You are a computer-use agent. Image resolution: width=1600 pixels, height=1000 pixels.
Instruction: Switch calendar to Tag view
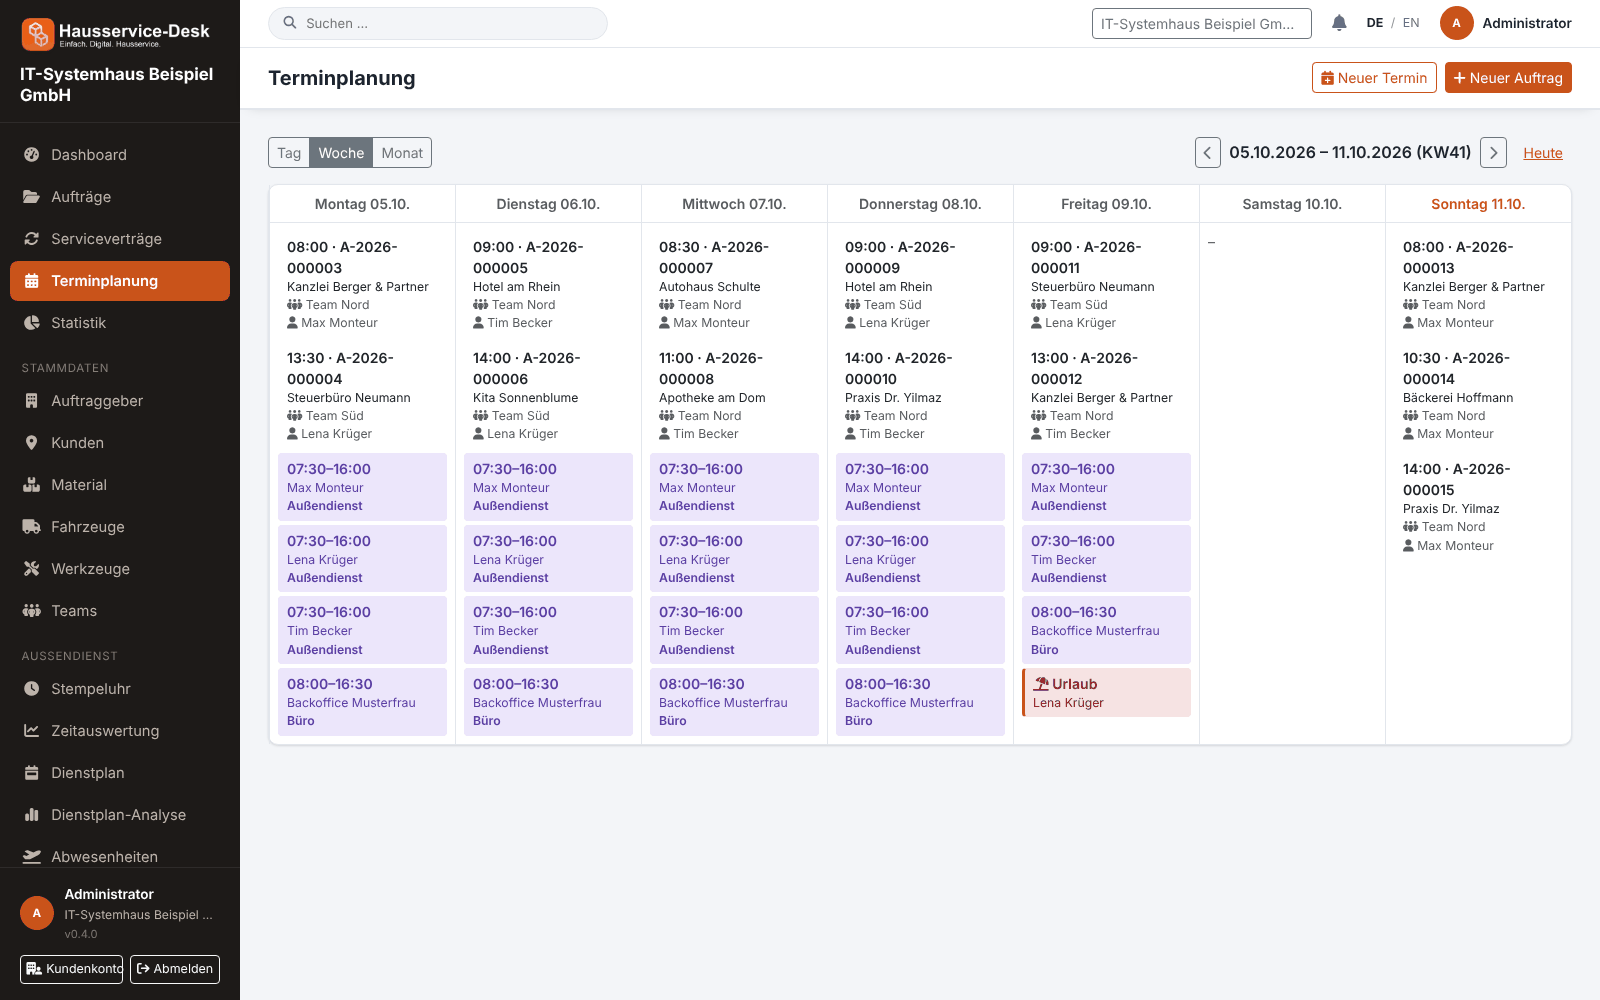pos(289,153)
